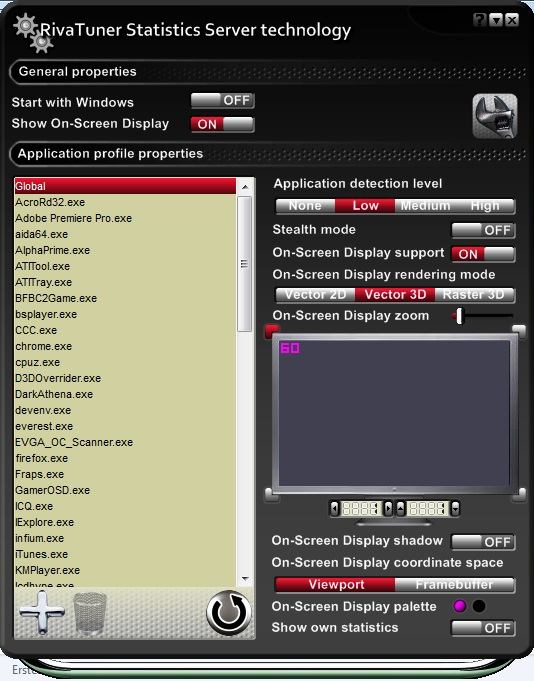This screenshot has width=534, height=681.
Task: Set application detection level to Medium
Action: coord(425,205)
